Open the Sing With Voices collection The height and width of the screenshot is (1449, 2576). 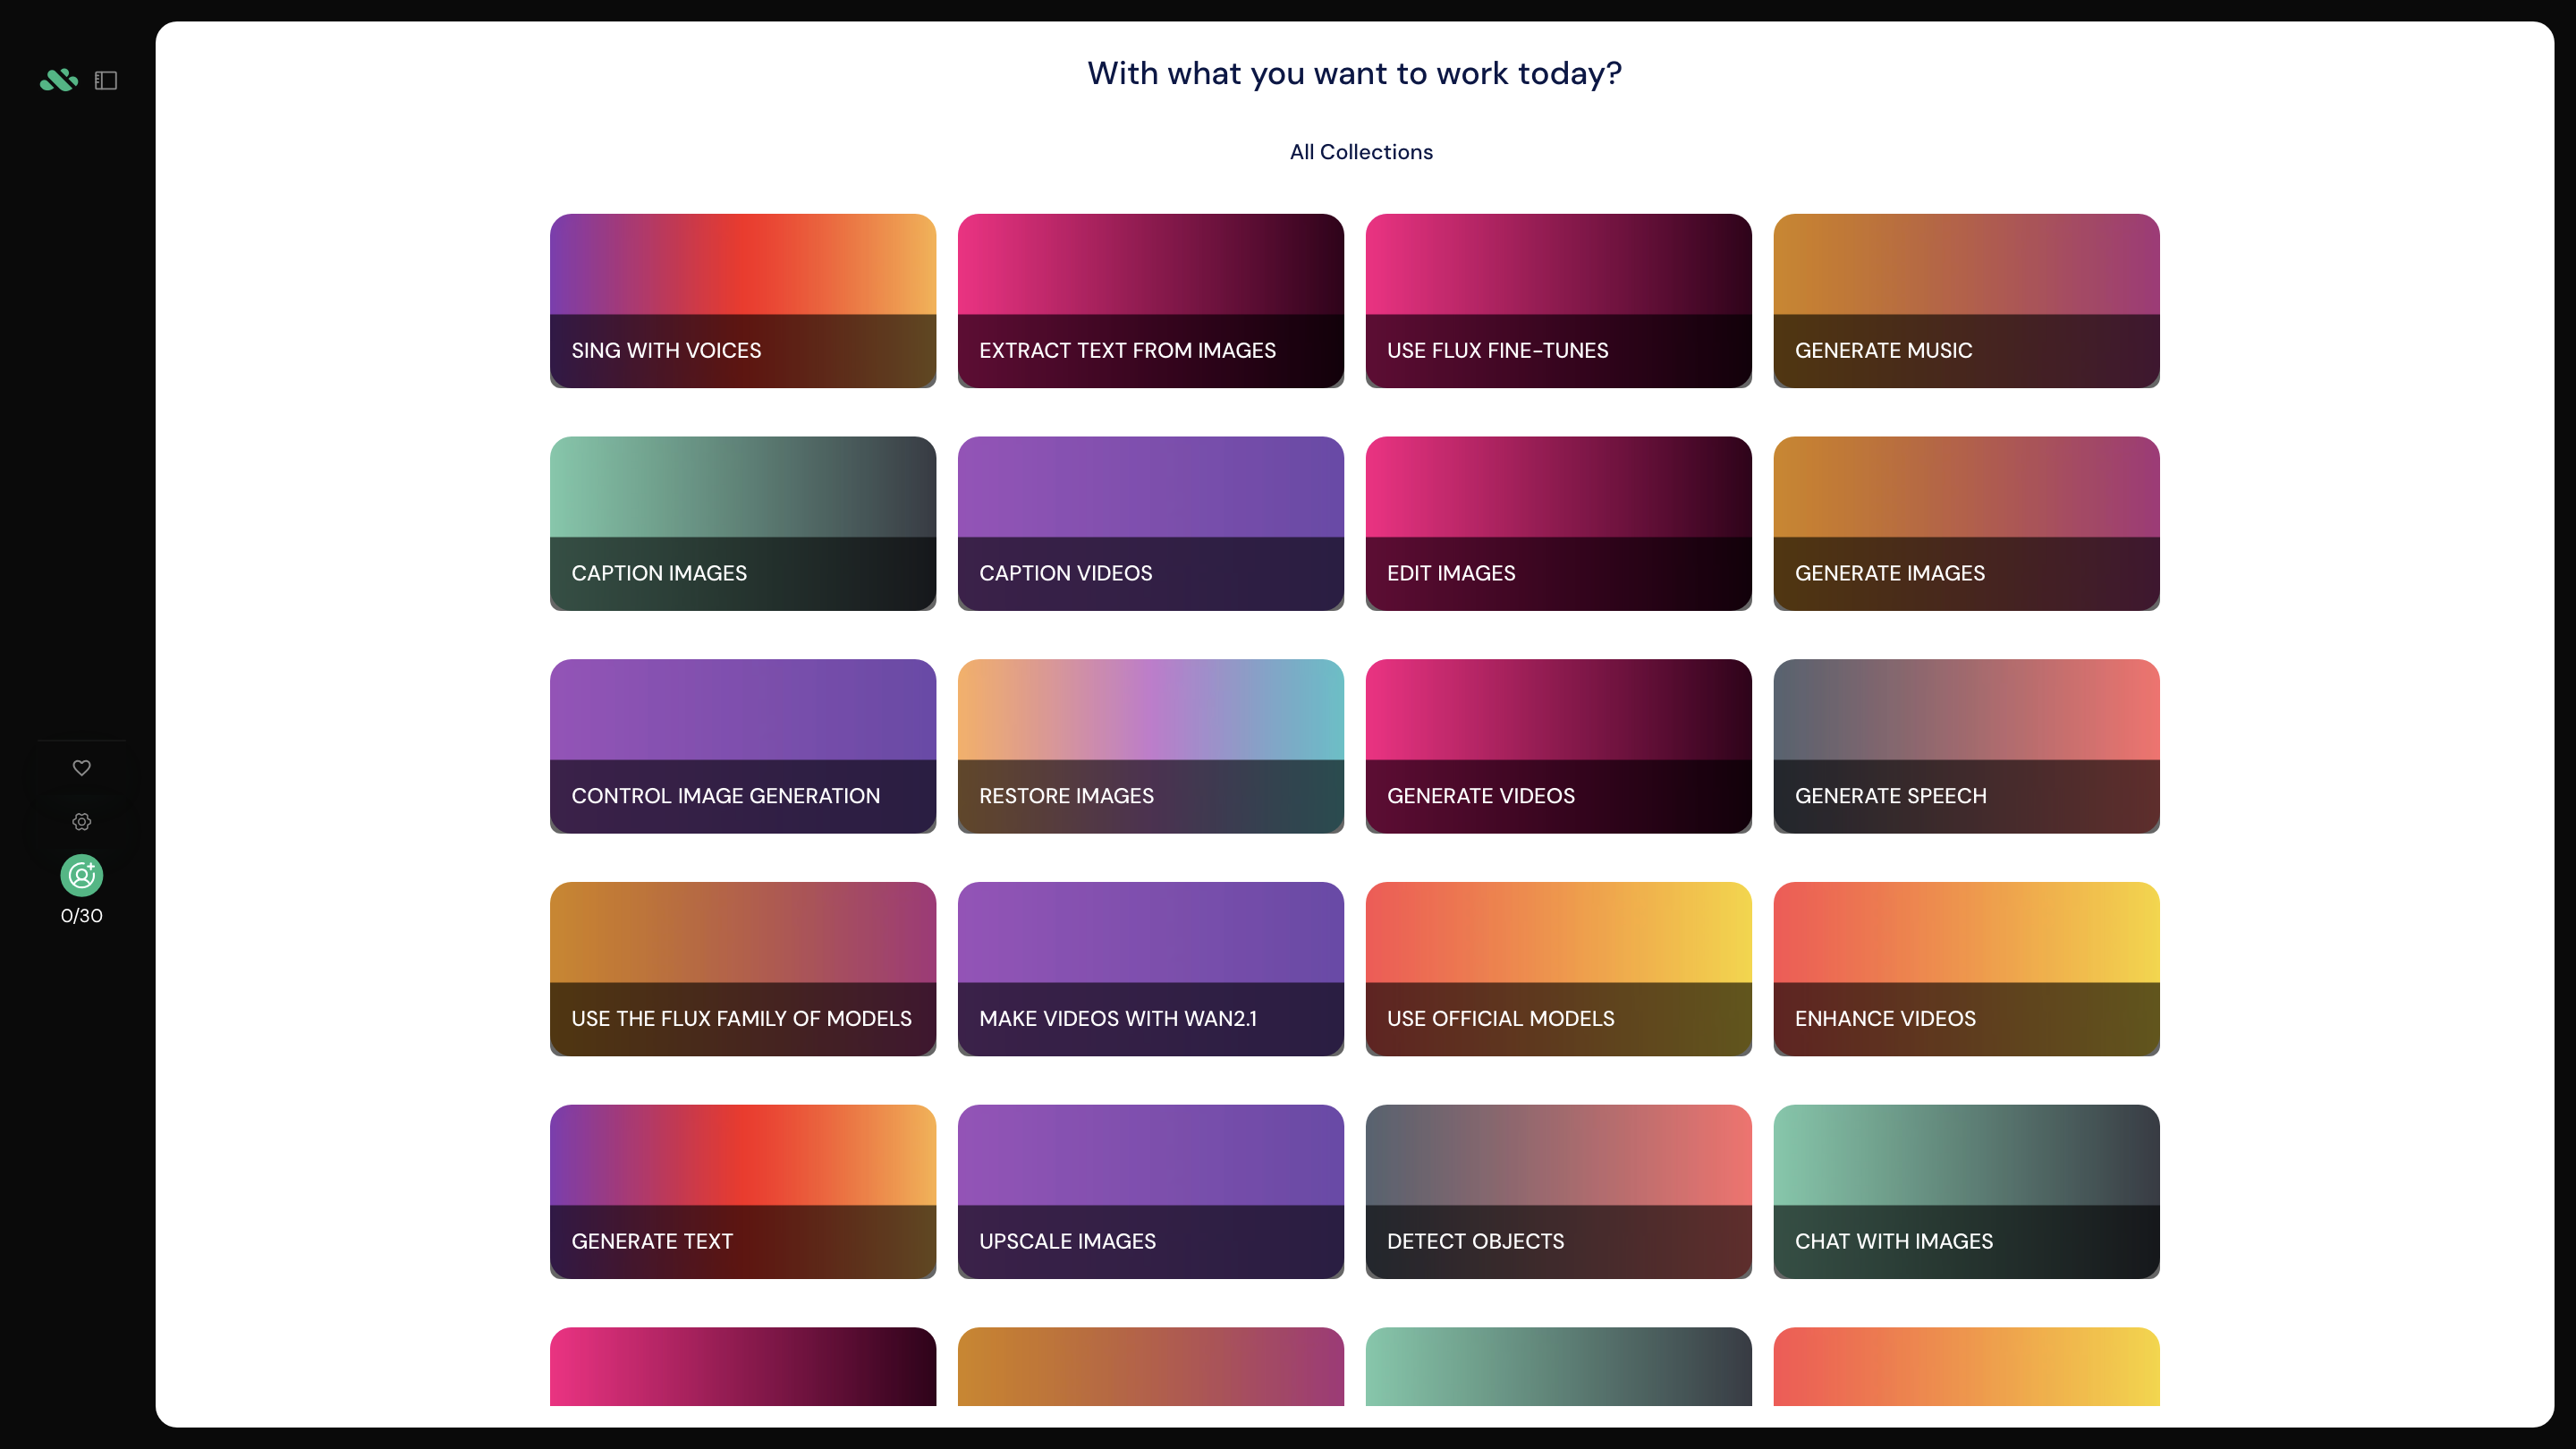click(x=742, y=300)
